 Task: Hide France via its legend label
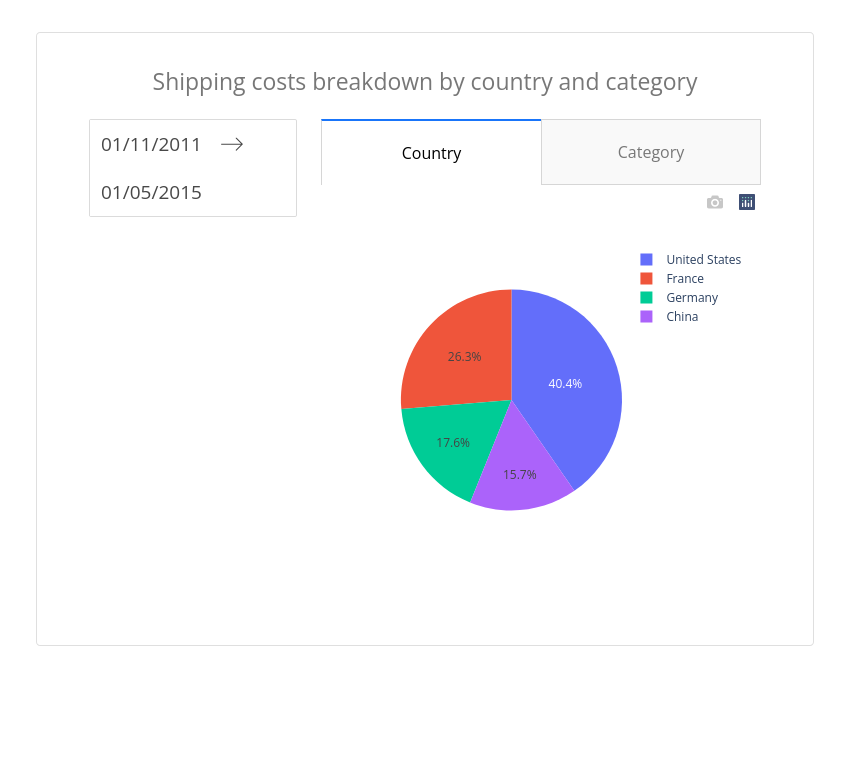pos(685,279)
